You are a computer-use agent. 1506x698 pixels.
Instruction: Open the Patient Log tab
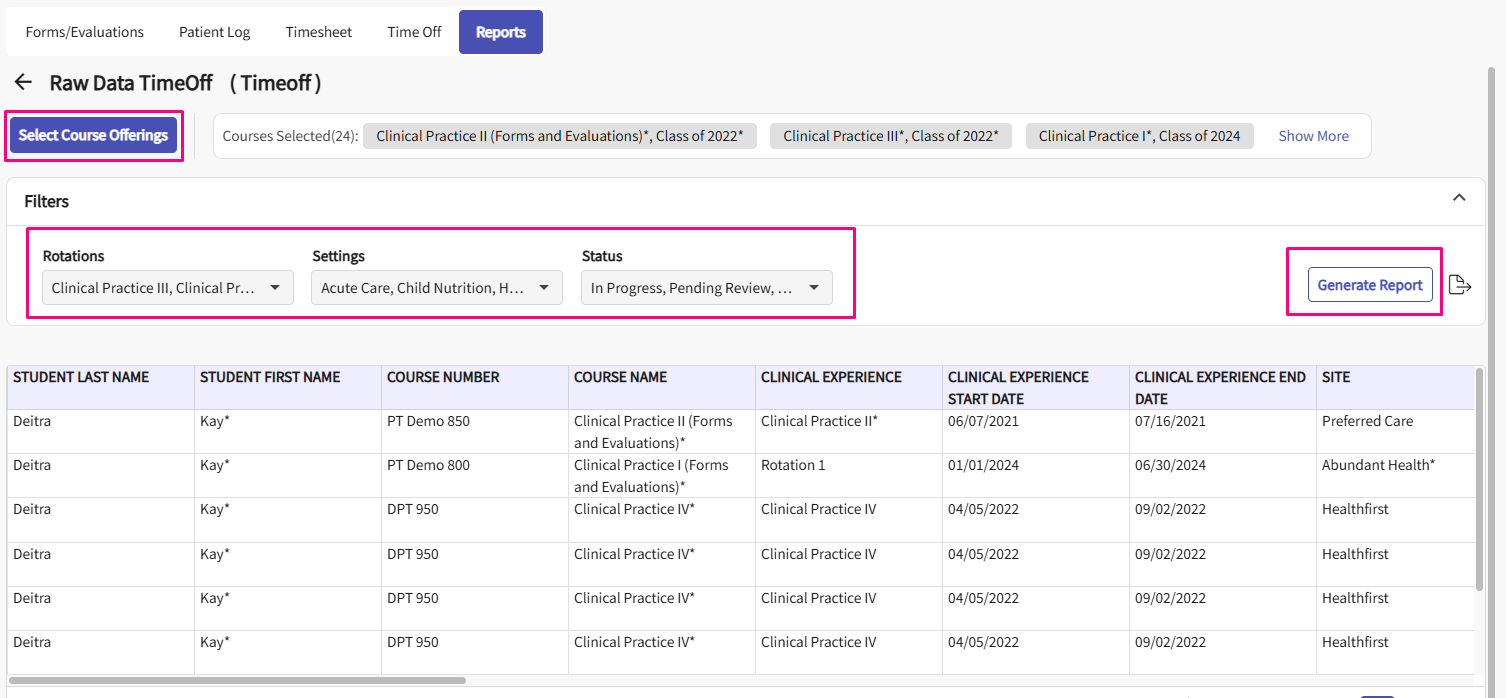pos(214,32)
